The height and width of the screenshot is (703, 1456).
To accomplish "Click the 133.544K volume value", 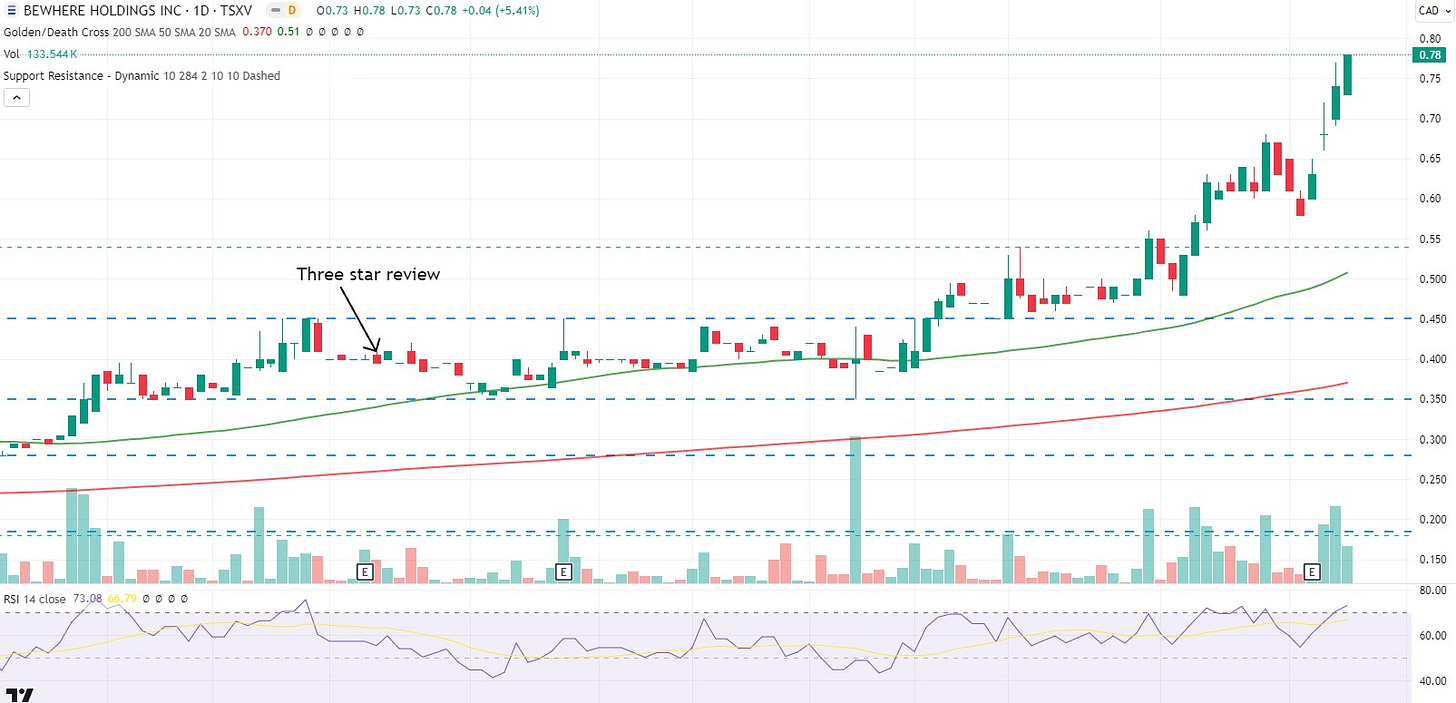I will [x=54, y=54].
